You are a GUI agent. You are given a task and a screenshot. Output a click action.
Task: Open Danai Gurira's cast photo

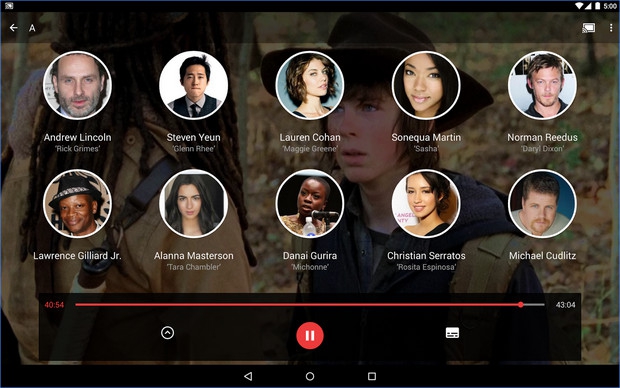coord(310,204)
